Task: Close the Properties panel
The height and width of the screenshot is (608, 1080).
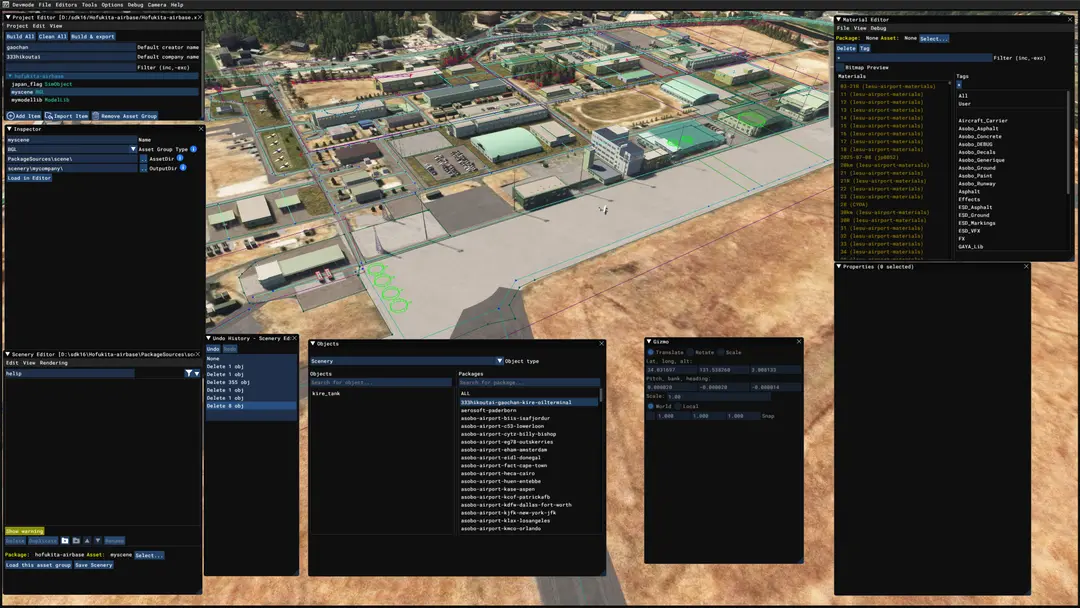Action: 1026,266
